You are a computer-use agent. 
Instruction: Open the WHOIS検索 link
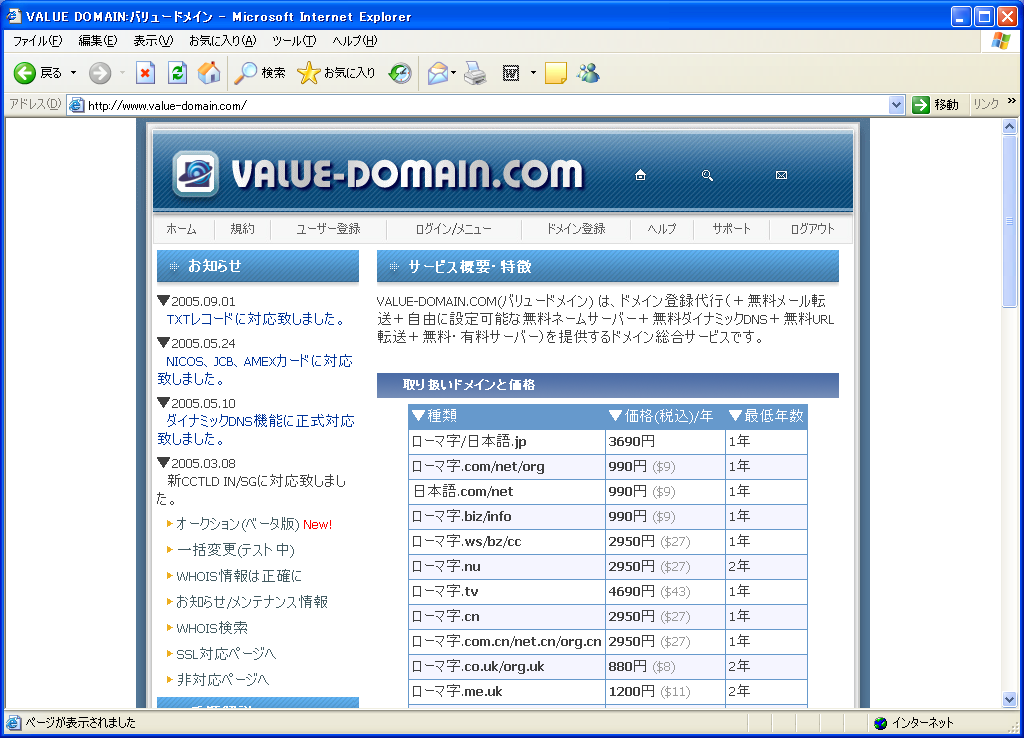click(212, 628)
